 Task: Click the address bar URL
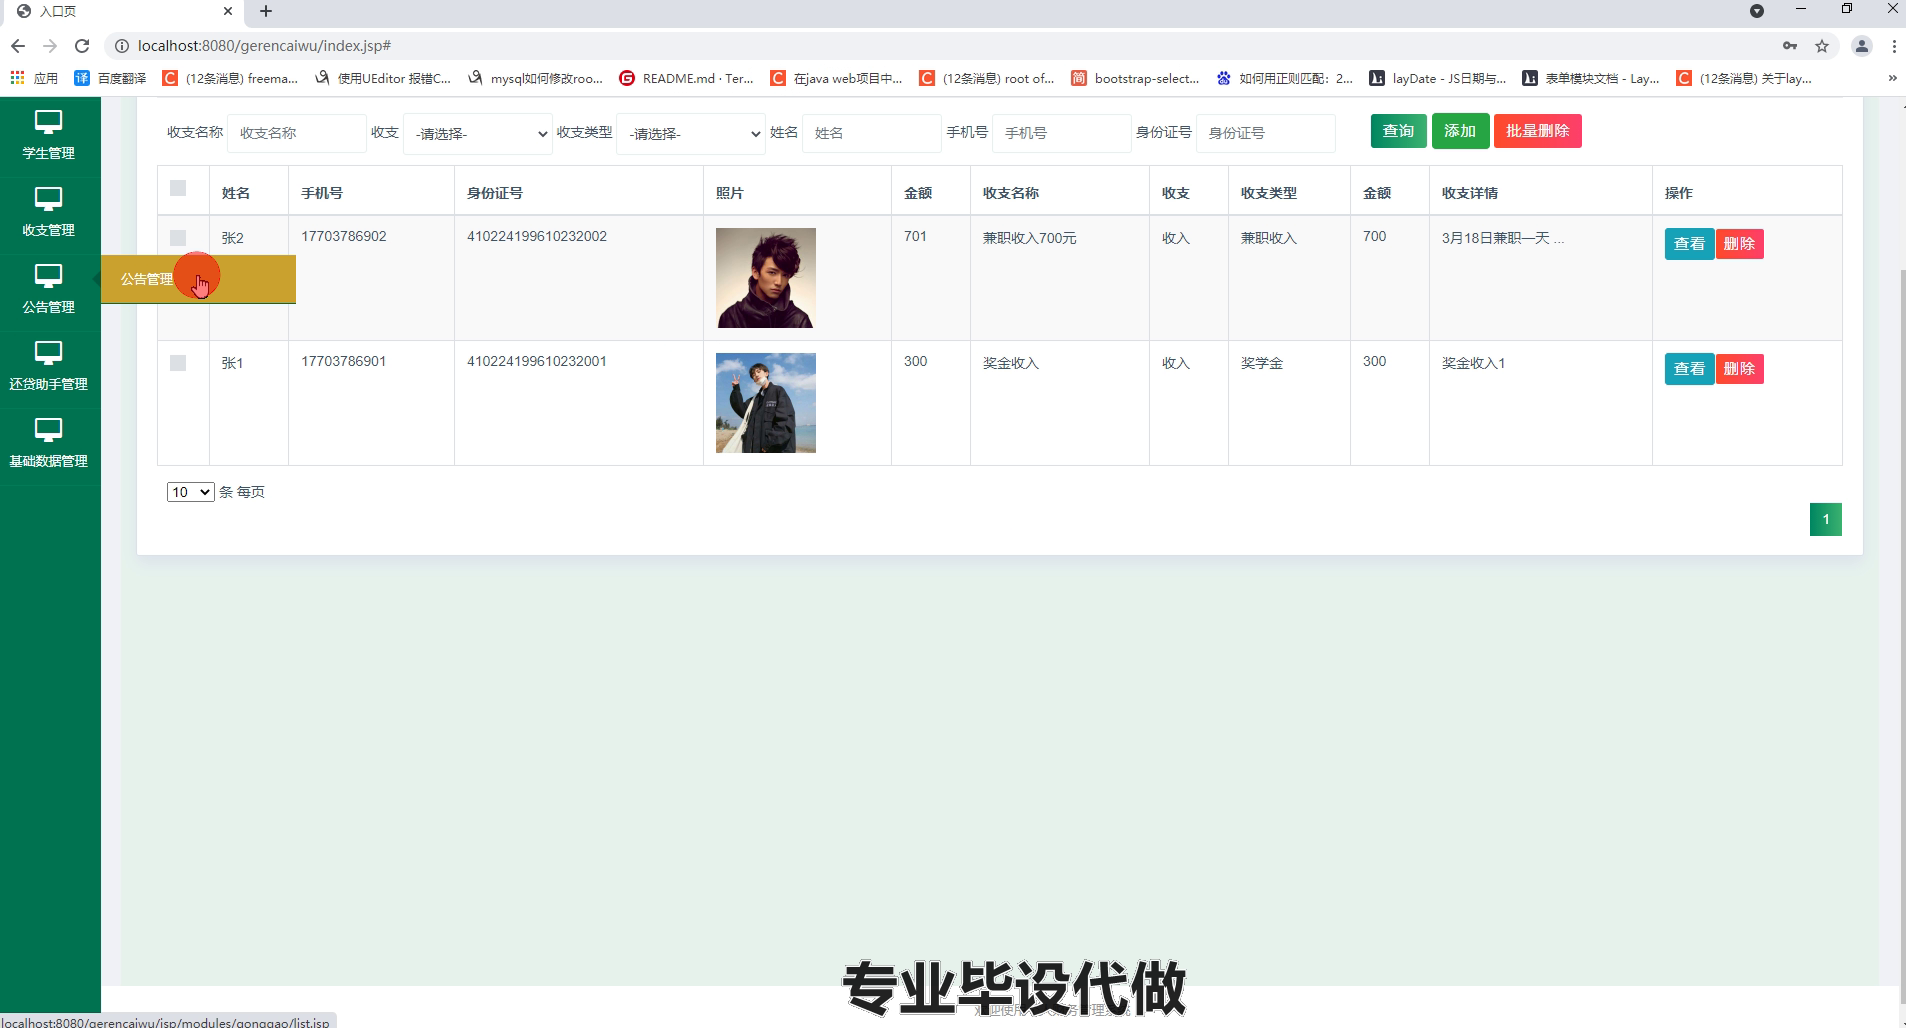tap(264, 46)
